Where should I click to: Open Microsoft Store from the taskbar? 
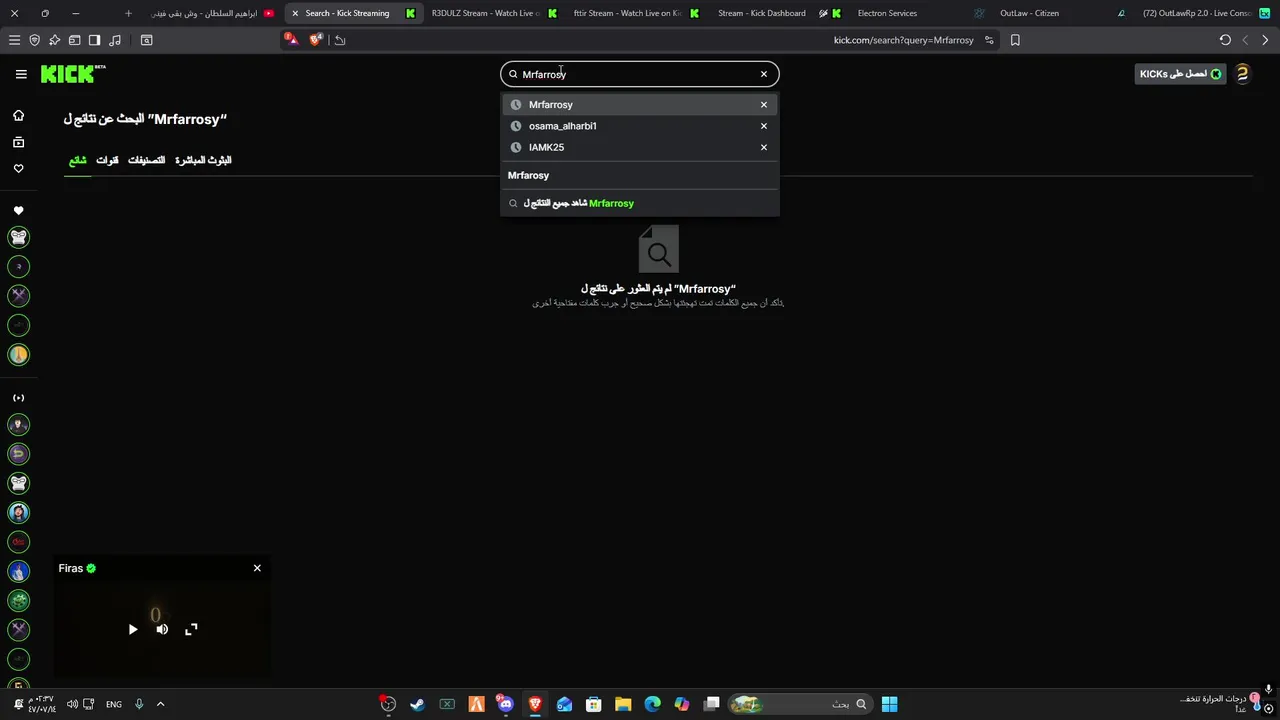[593, 704]
